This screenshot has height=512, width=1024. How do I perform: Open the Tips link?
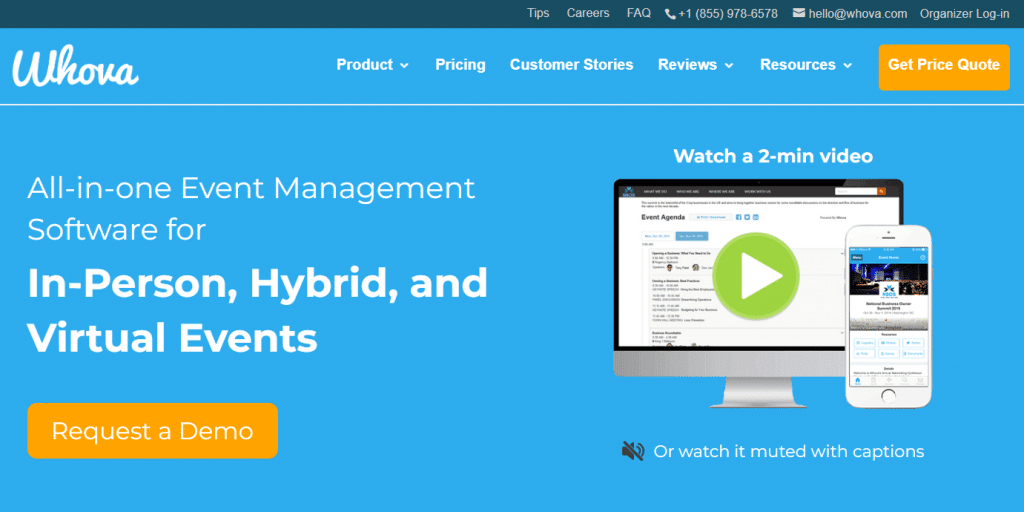[x=538, y=13]
